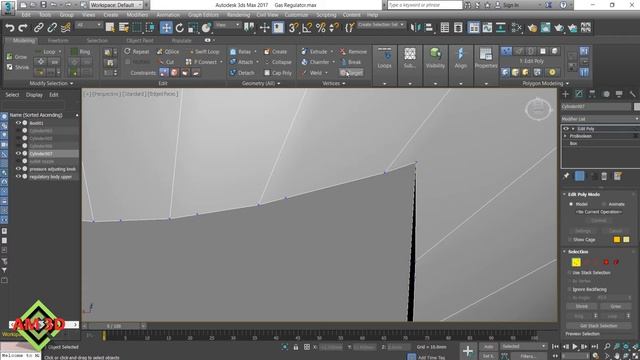Image resolution: width=640 pixels, height=360 pixels.
Task: Open the Modify panel tab icon
Action: pyautogui.click(x=579, y=94)
